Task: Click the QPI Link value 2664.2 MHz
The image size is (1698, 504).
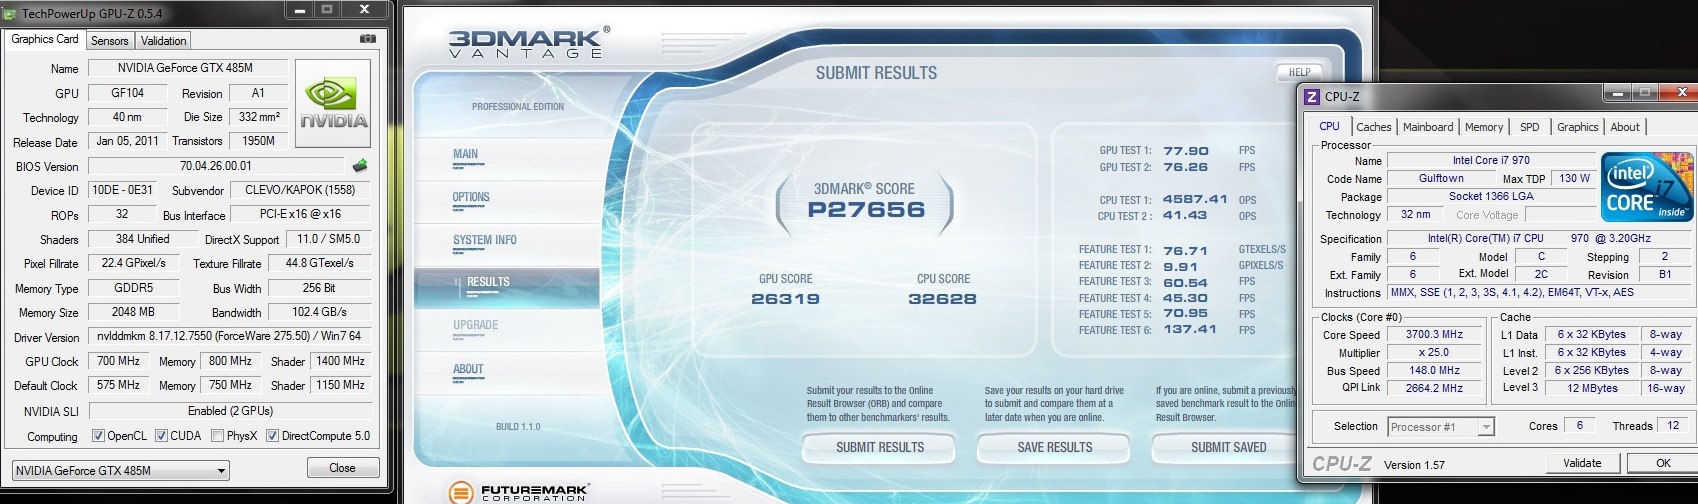Action: pyautogui.click(x=1434, y=388)
